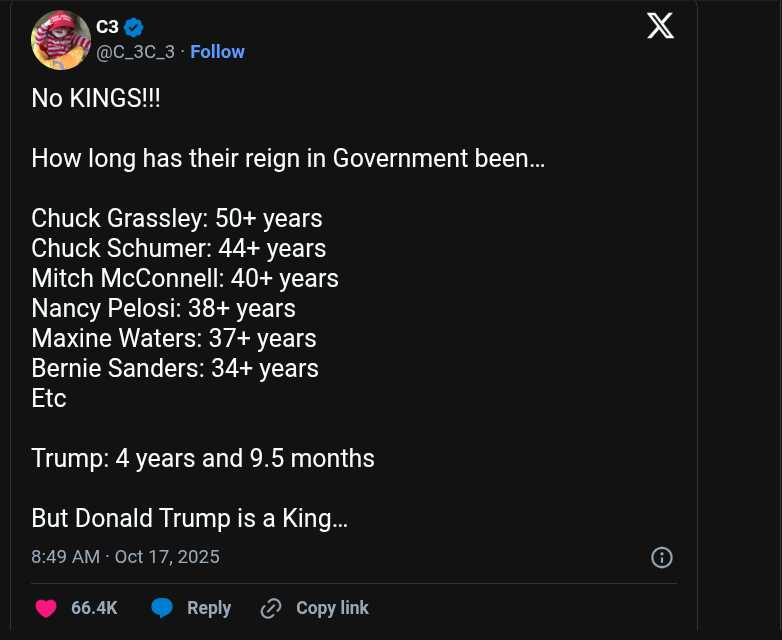This screenshot has height=640, width=782.
Task: Open the C3 profile avatar
Action: (61, 40)
